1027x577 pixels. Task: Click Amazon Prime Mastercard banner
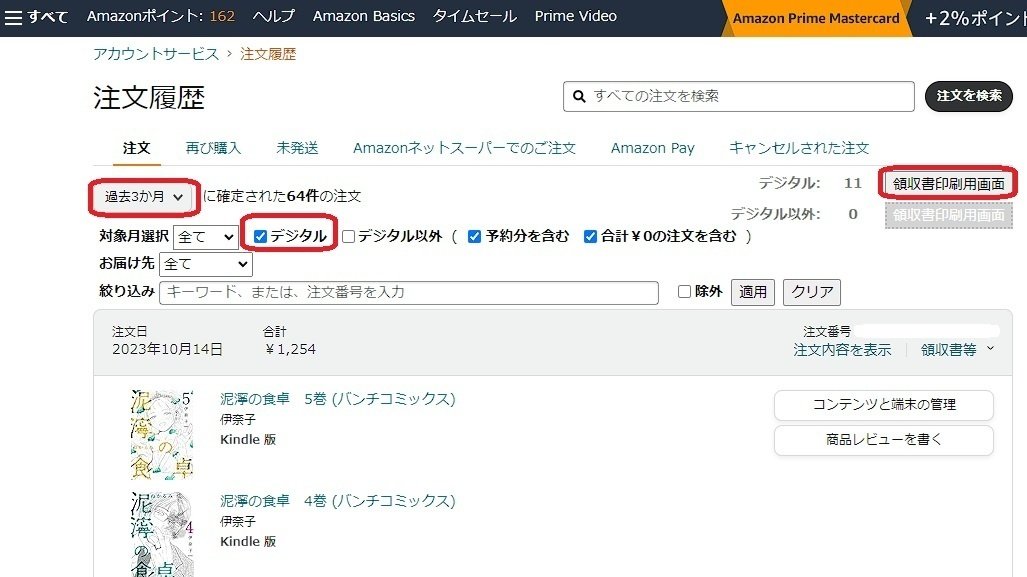coord(816,18)
